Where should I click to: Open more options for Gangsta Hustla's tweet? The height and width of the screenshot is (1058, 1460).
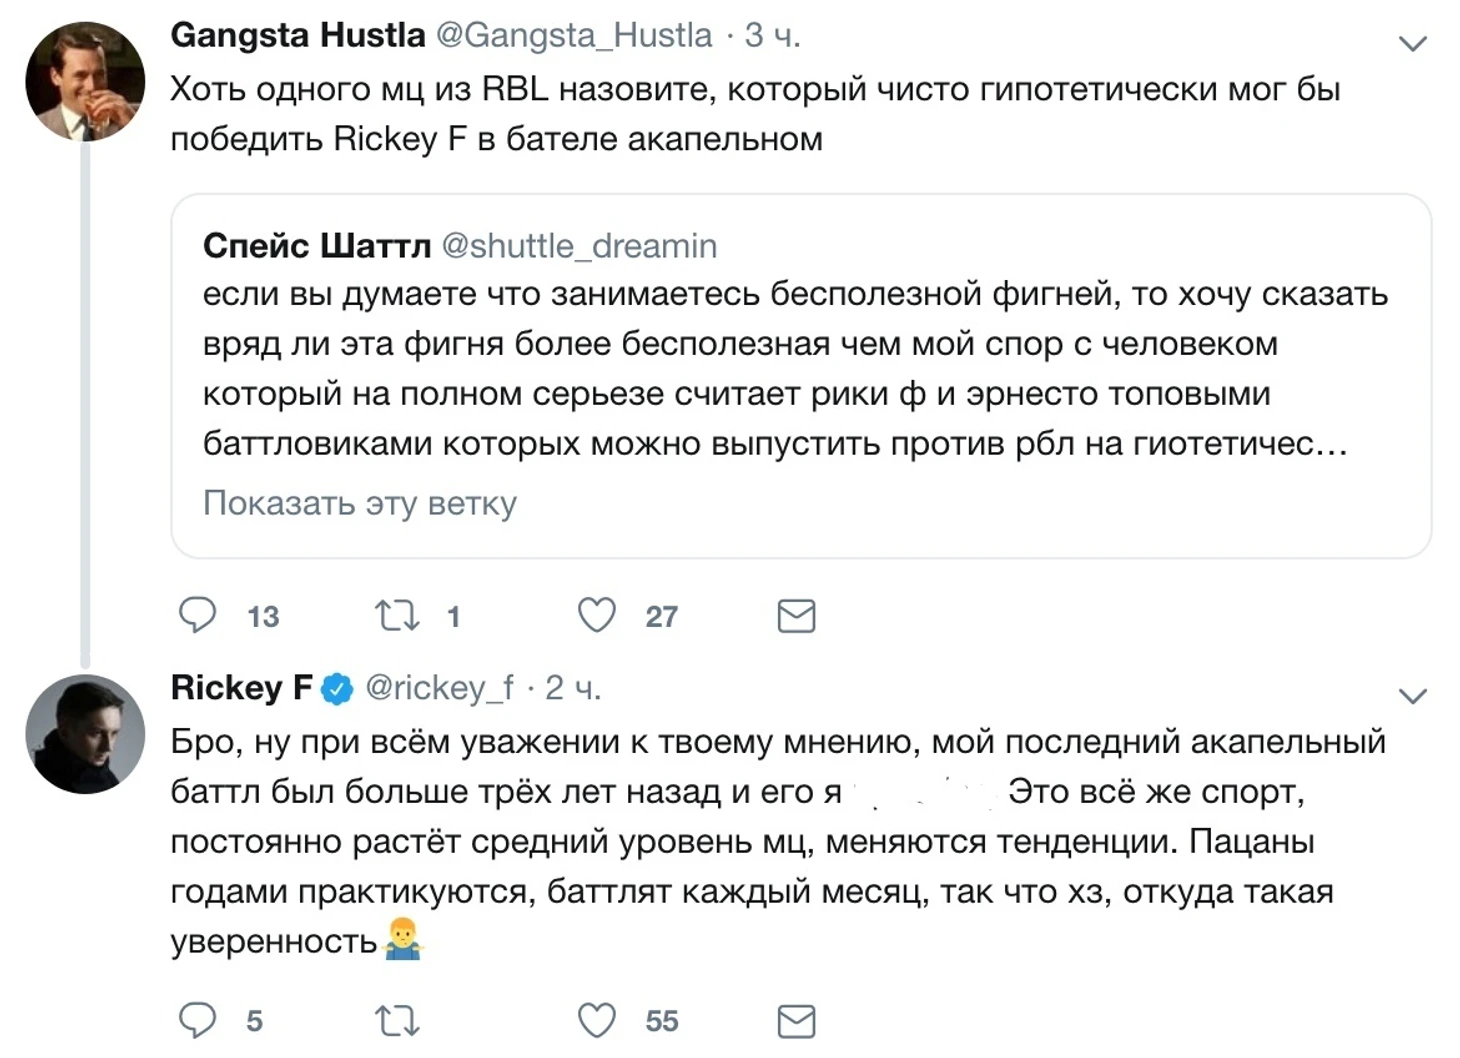[x=1412, y=43]
